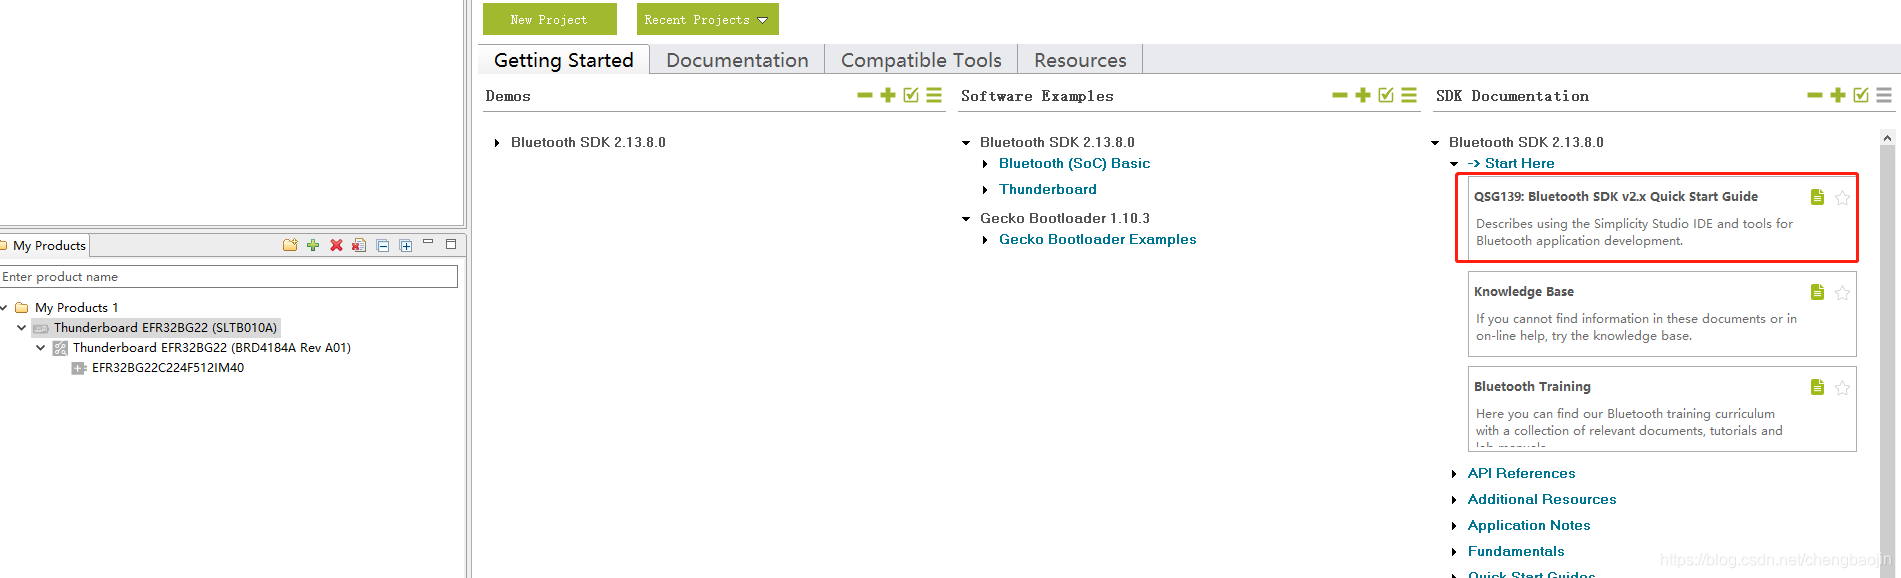
Task: Click the red X delete icon in My Products
Action: pyautogui.click(x=336, y=245)
